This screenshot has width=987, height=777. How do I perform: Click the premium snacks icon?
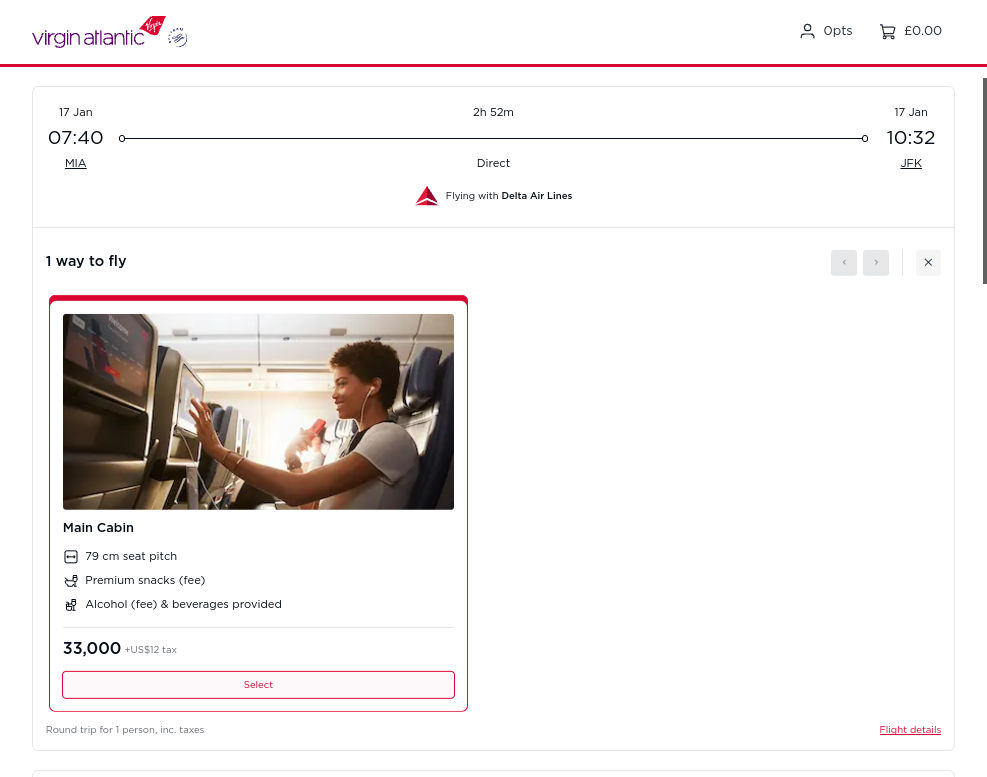[71, 581]
